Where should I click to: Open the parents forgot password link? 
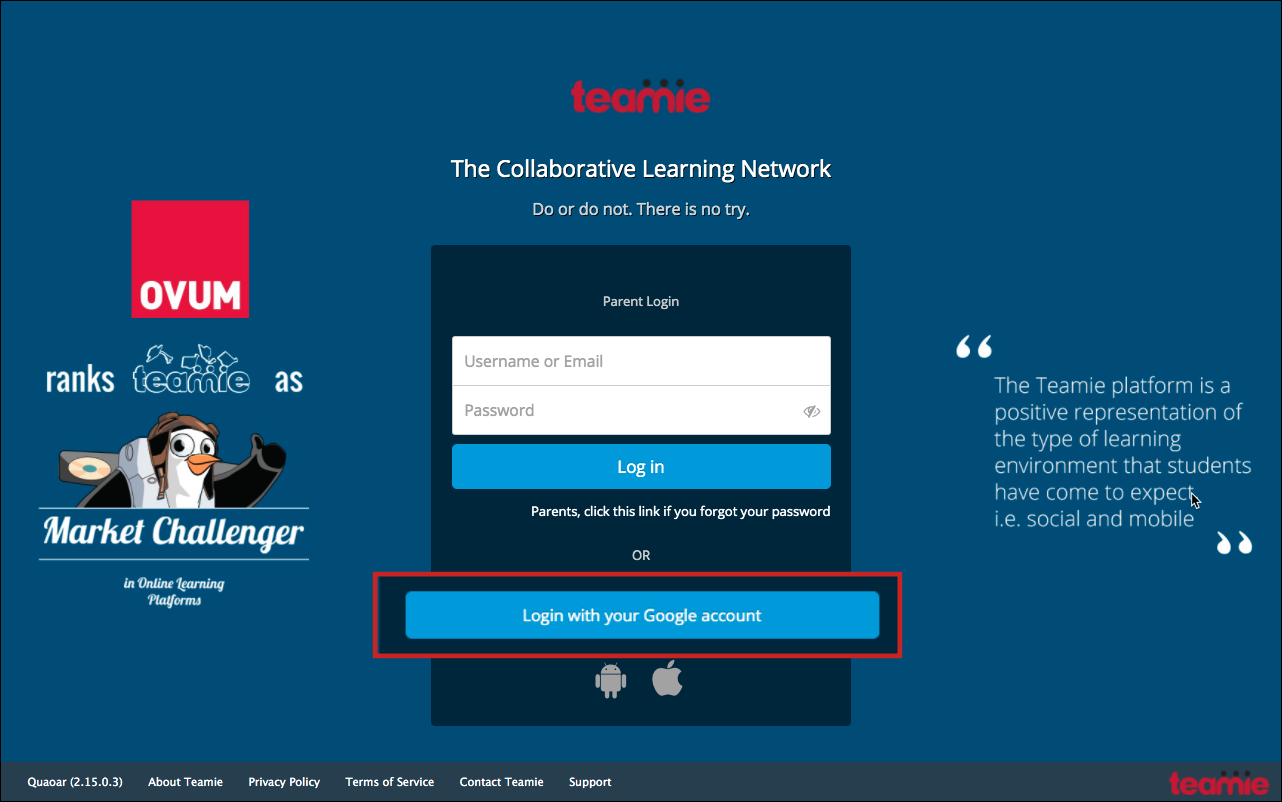coord(680,511)
